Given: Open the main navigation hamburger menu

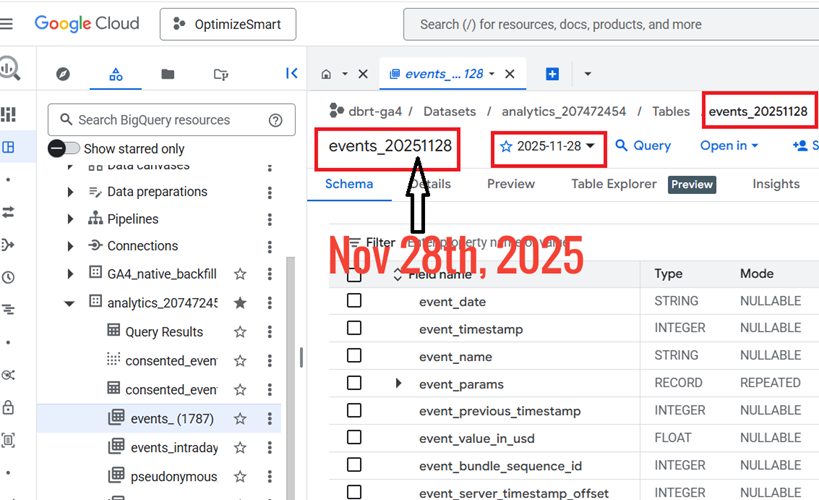Looking at the screenshot, I should (6, 24).
